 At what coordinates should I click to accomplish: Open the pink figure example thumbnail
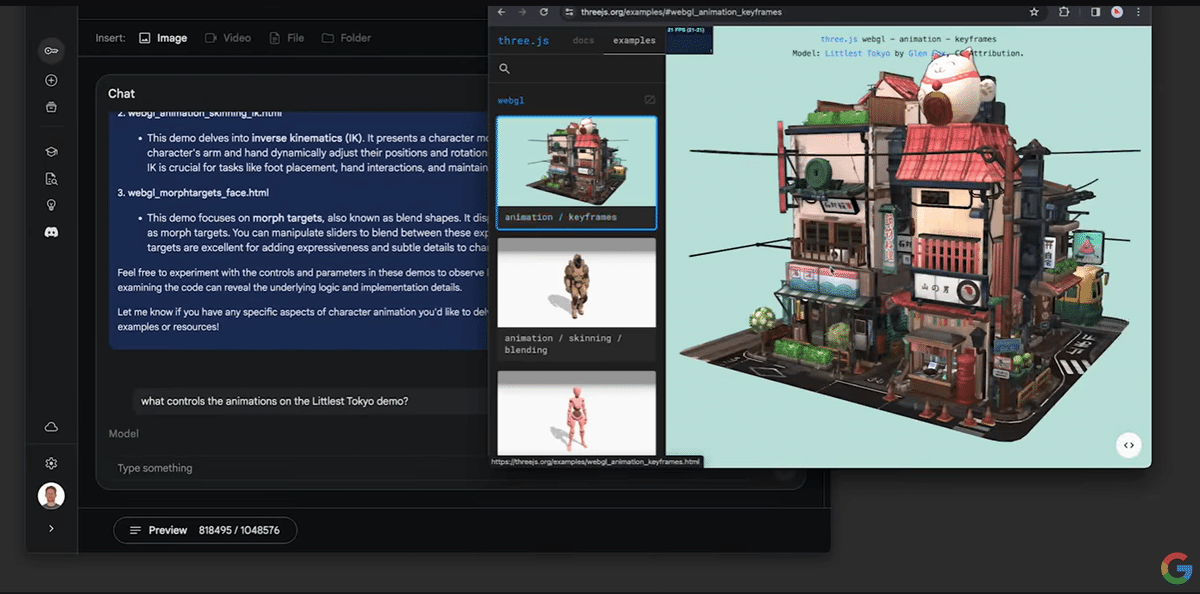tap(577, 414)
